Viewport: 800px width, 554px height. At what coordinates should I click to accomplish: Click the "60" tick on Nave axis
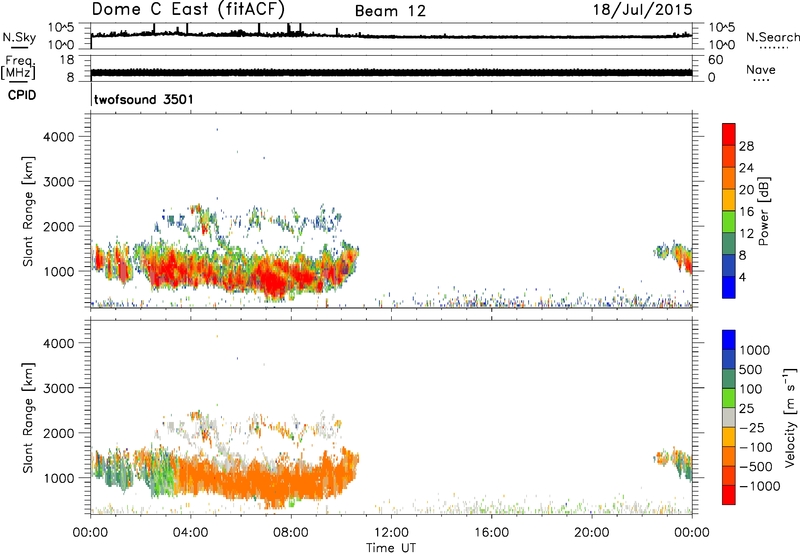(715, 60)
